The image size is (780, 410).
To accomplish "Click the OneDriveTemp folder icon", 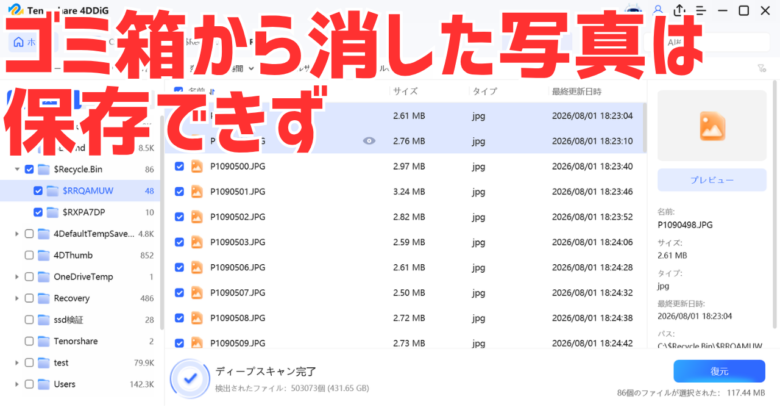I will (x=44, y=277).
